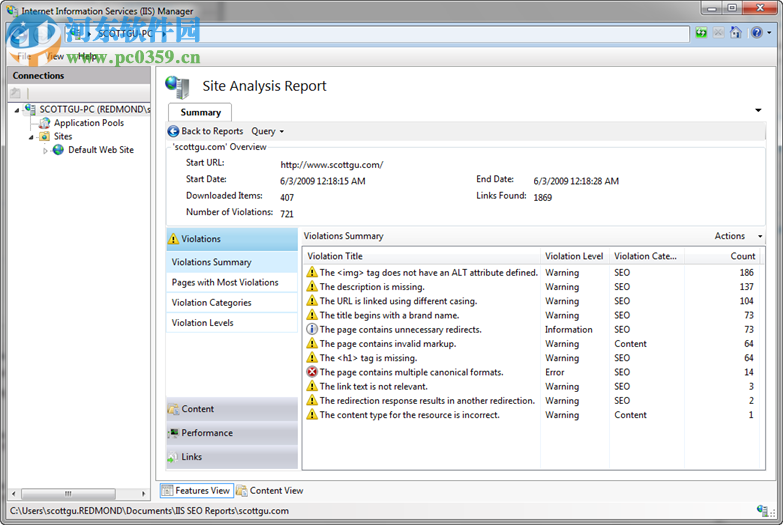
Task: Switch to Features View tab
Action: point(196,491)
